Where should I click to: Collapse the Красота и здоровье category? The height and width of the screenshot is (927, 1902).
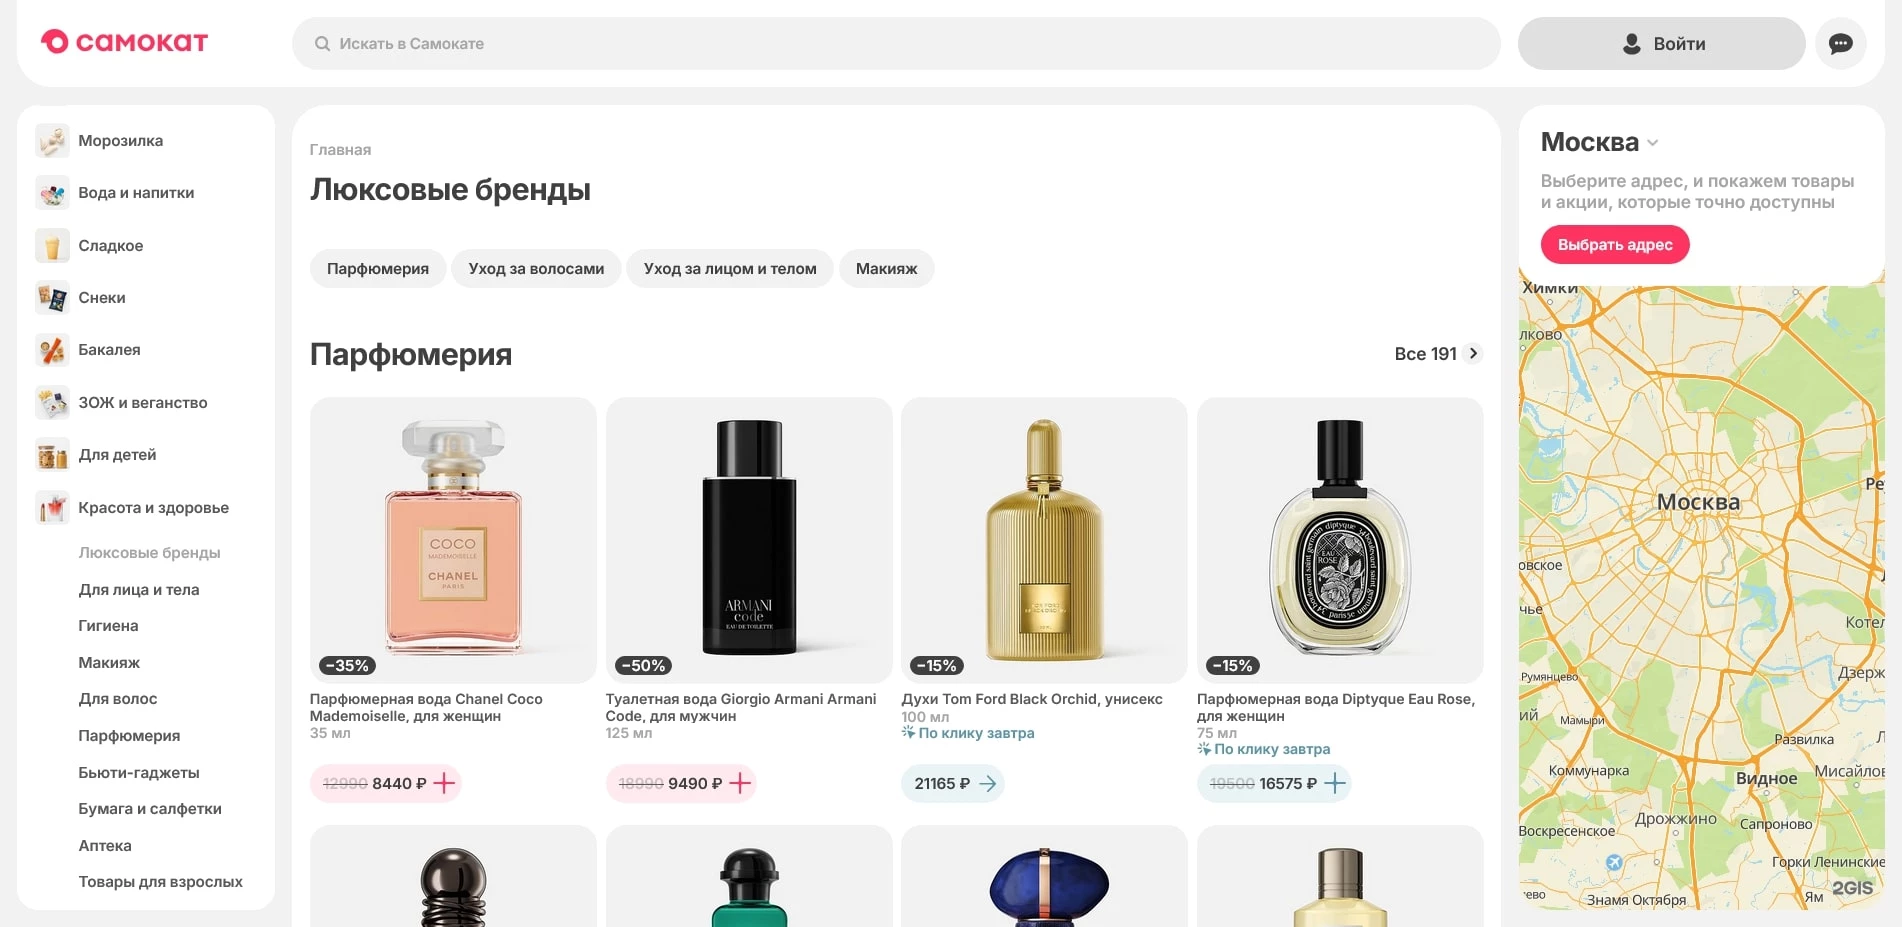pyautogui.click(x=153, y=508)
